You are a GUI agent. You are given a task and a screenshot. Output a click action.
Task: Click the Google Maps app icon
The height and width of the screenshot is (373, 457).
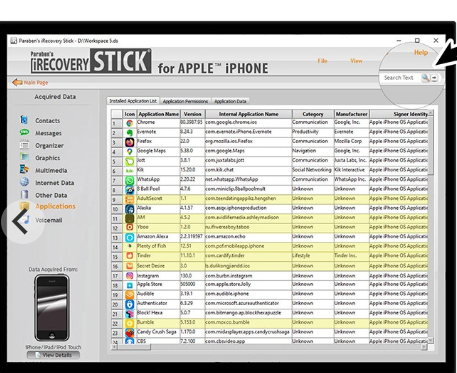click(130, 152)
